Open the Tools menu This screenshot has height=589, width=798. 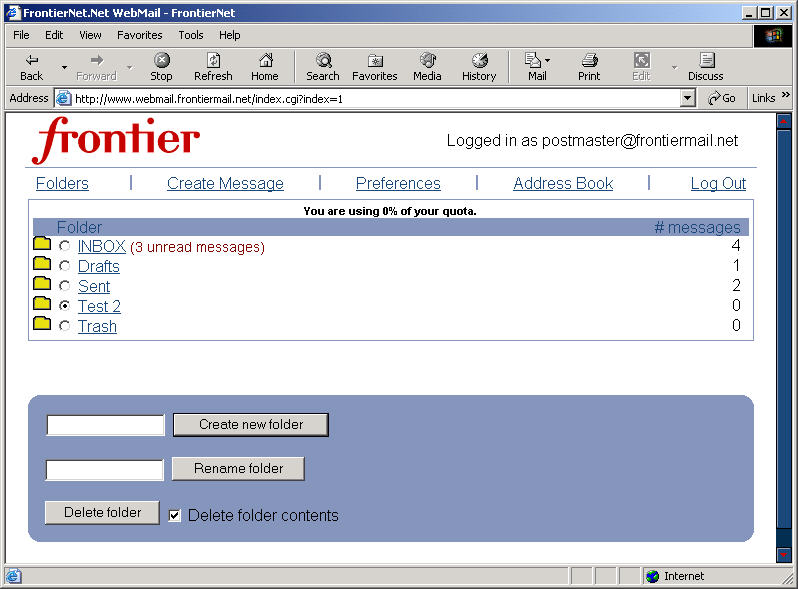pyautogui.click(x=191, y=35)
